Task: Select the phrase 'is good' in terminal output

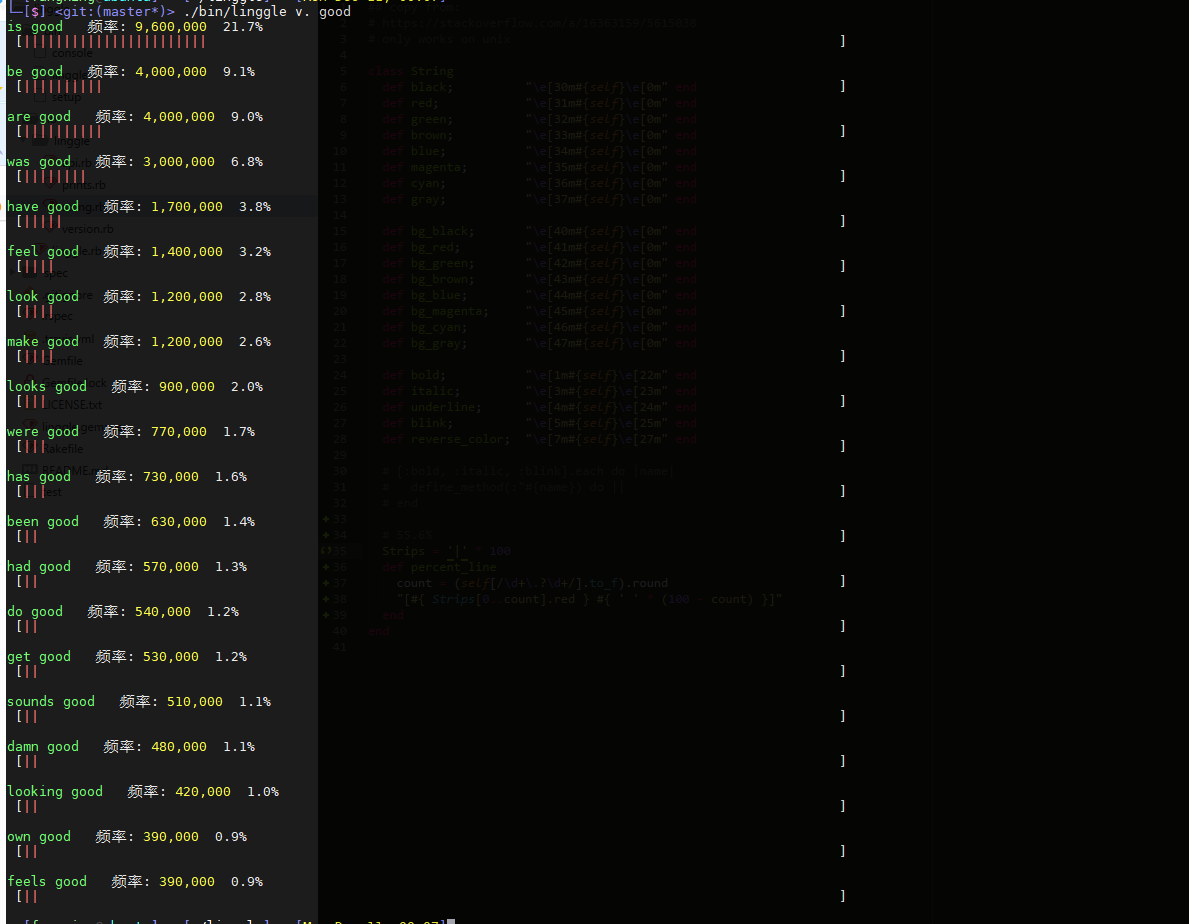Action: coord(35,27)
